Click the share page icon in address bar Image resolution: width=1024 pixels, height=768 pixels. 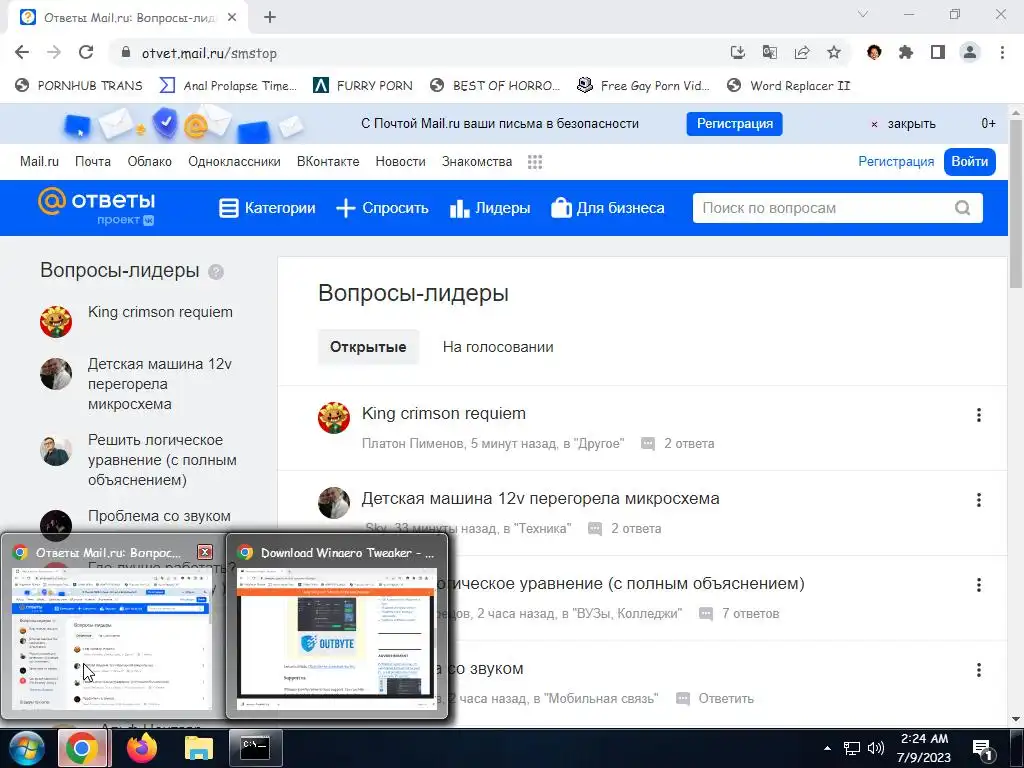(802, 52)
